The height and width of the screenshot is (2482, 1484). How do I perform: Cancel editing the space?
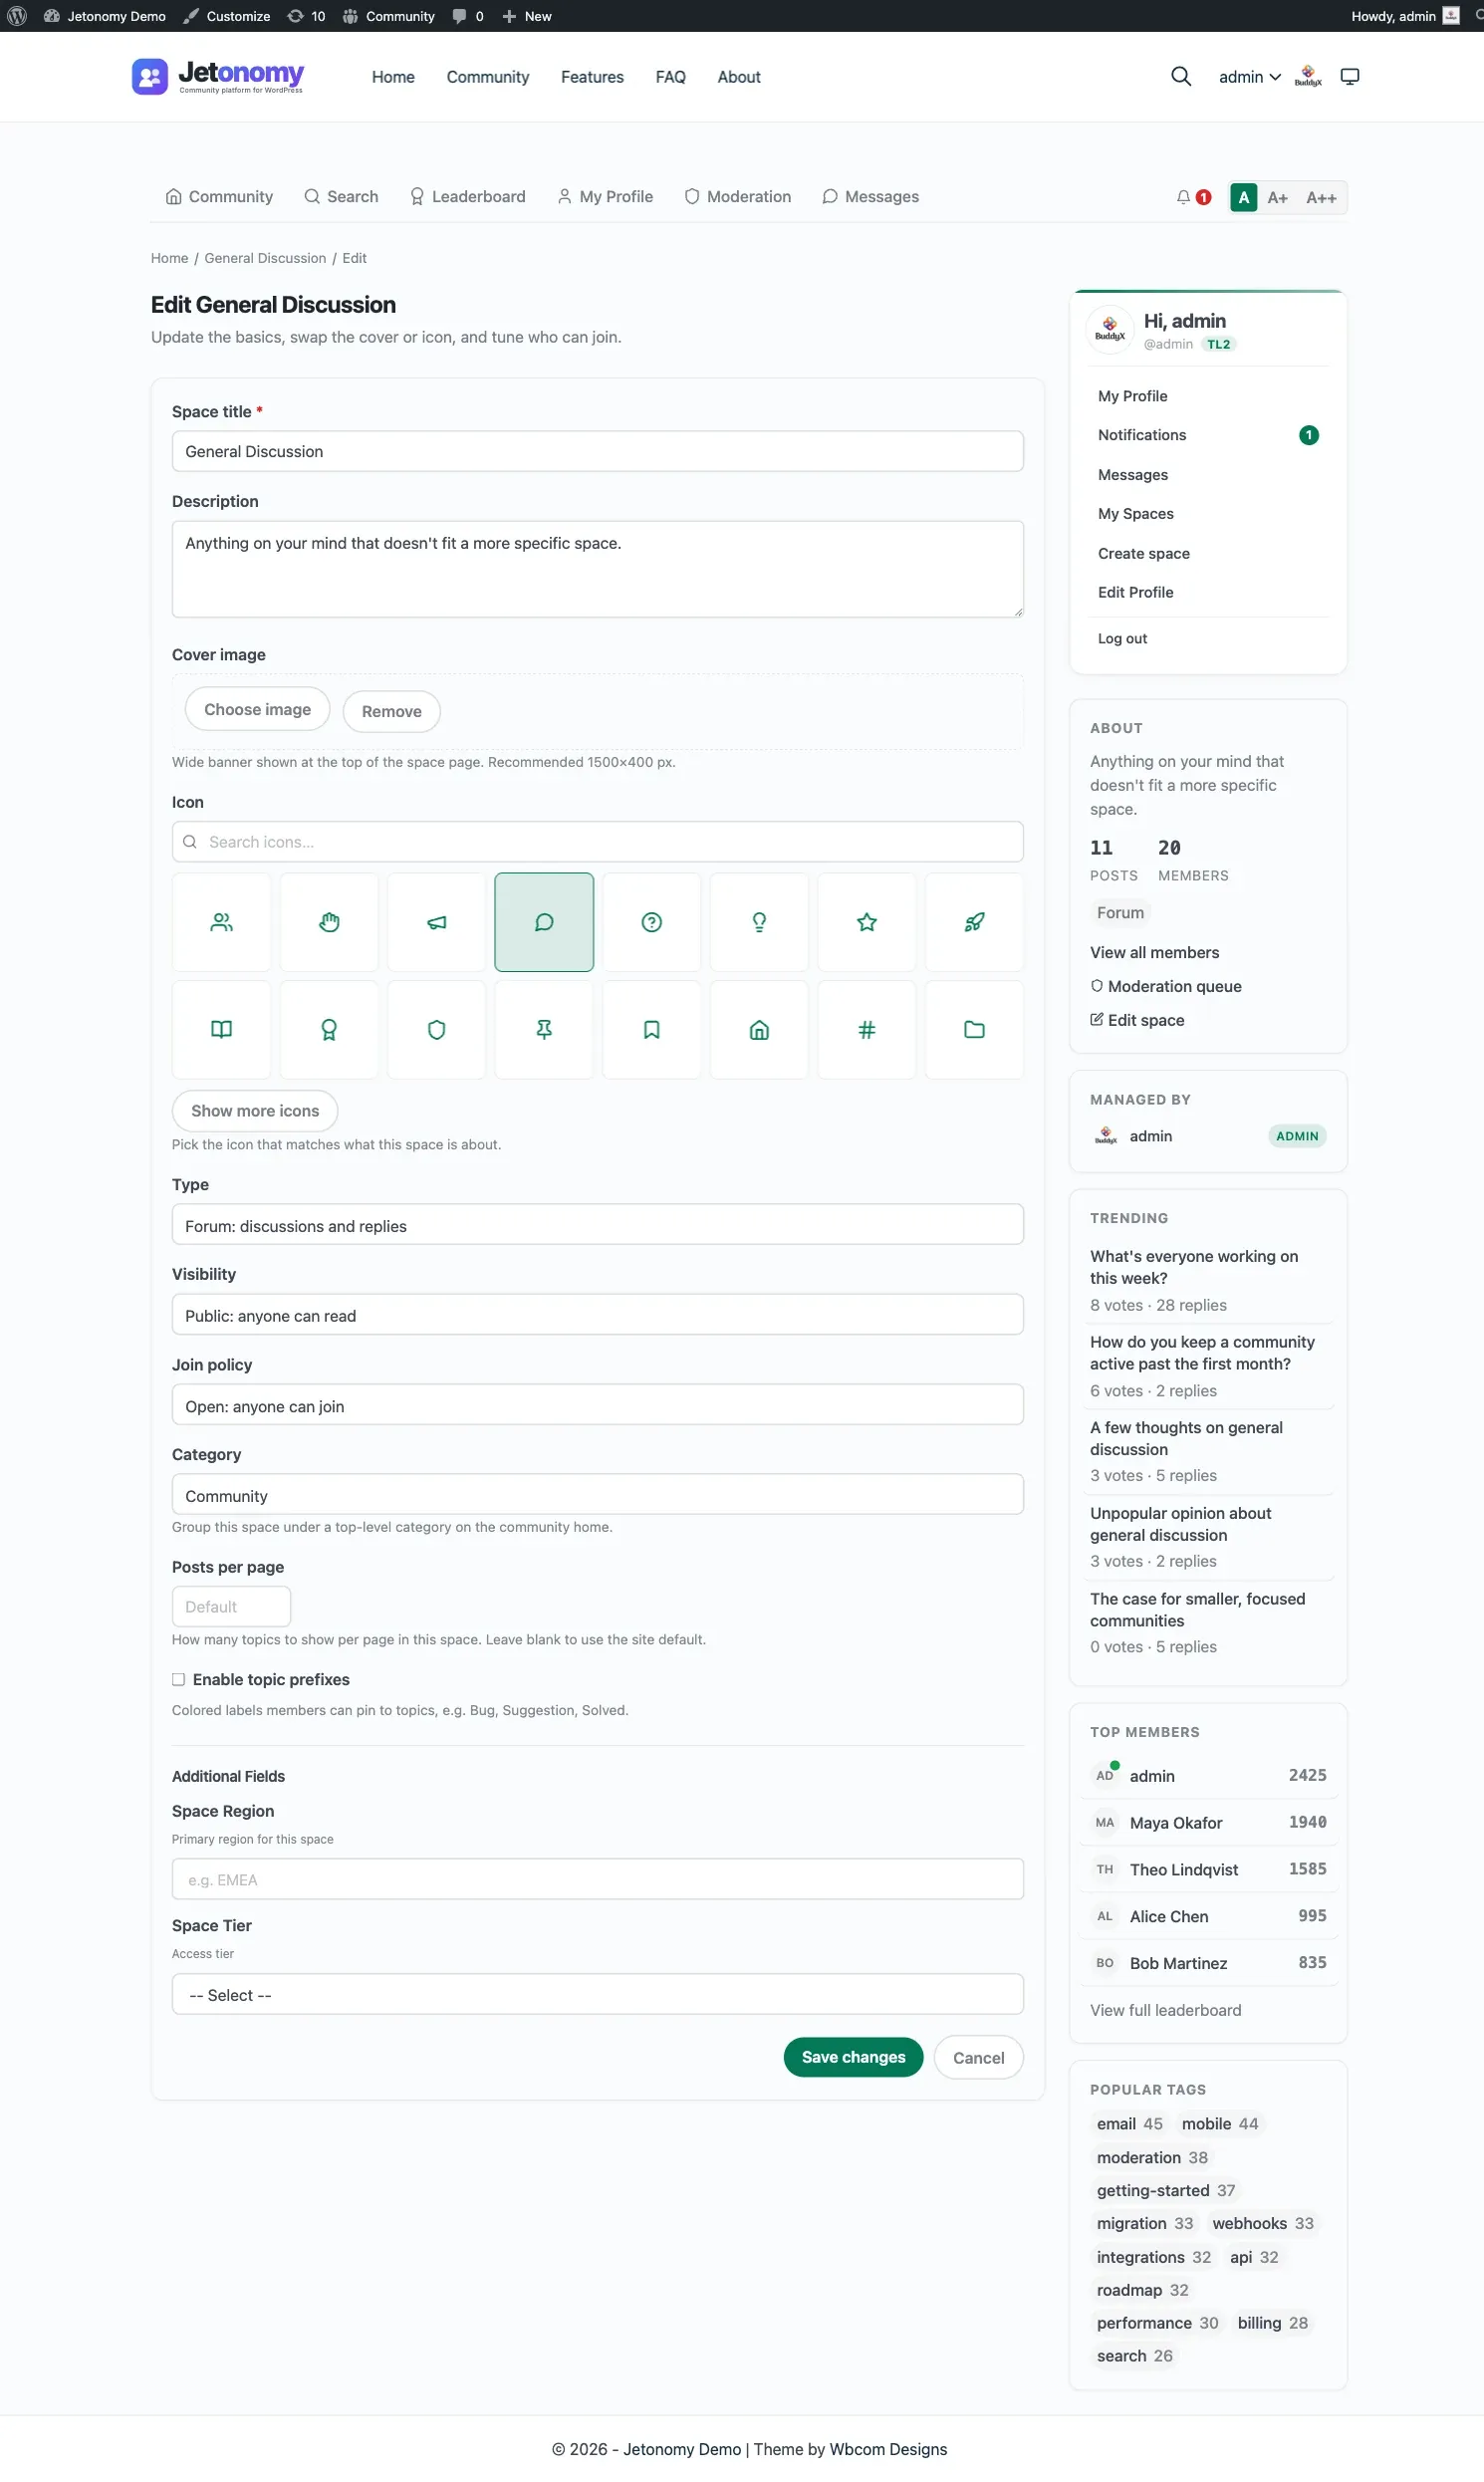point(978,2057)
